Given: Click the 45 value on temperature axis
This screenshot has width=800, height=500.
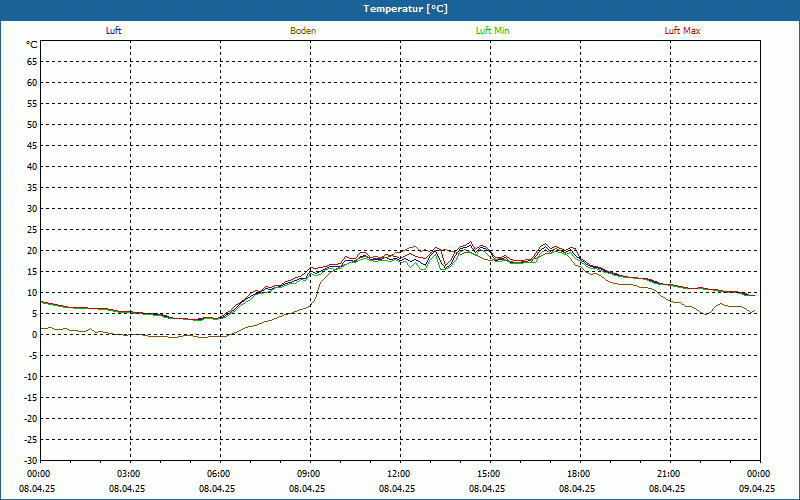Looking at the screenshot, I should (x=32, y=145).
